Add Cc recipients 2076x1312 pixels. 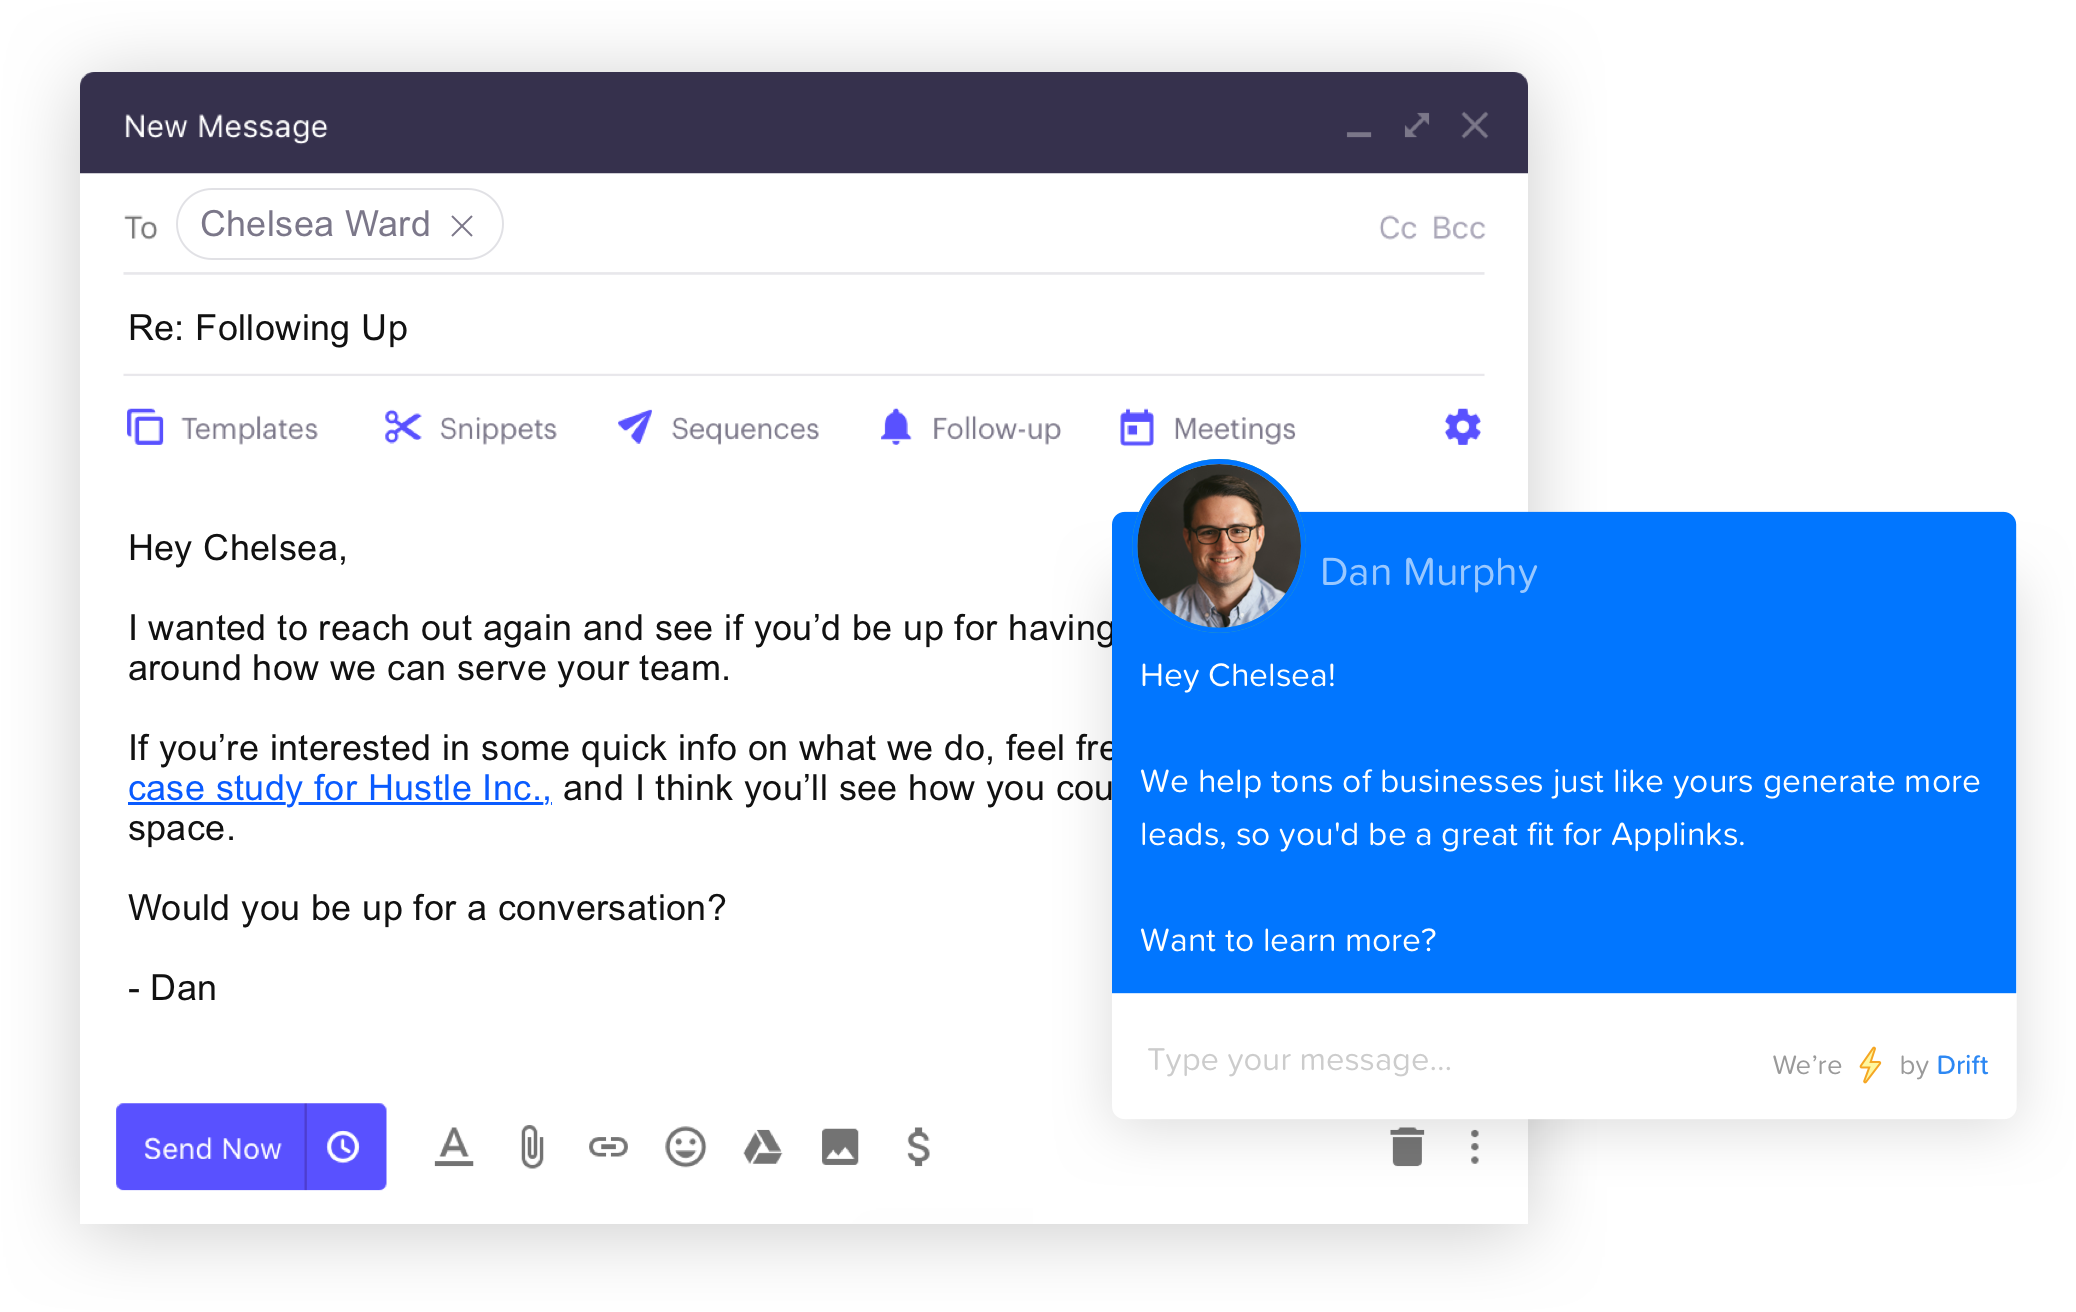(1397, 228)
